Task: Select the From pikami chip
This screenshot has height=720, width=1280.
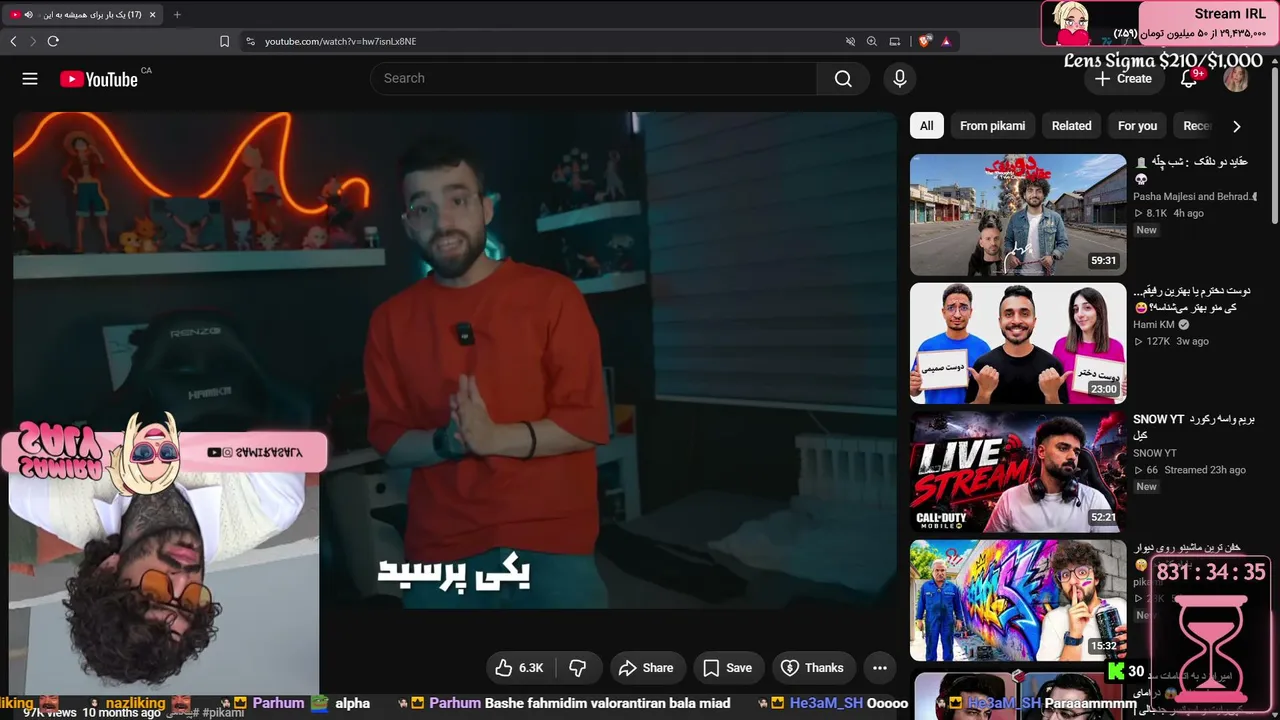Action: tap(992, 126)
